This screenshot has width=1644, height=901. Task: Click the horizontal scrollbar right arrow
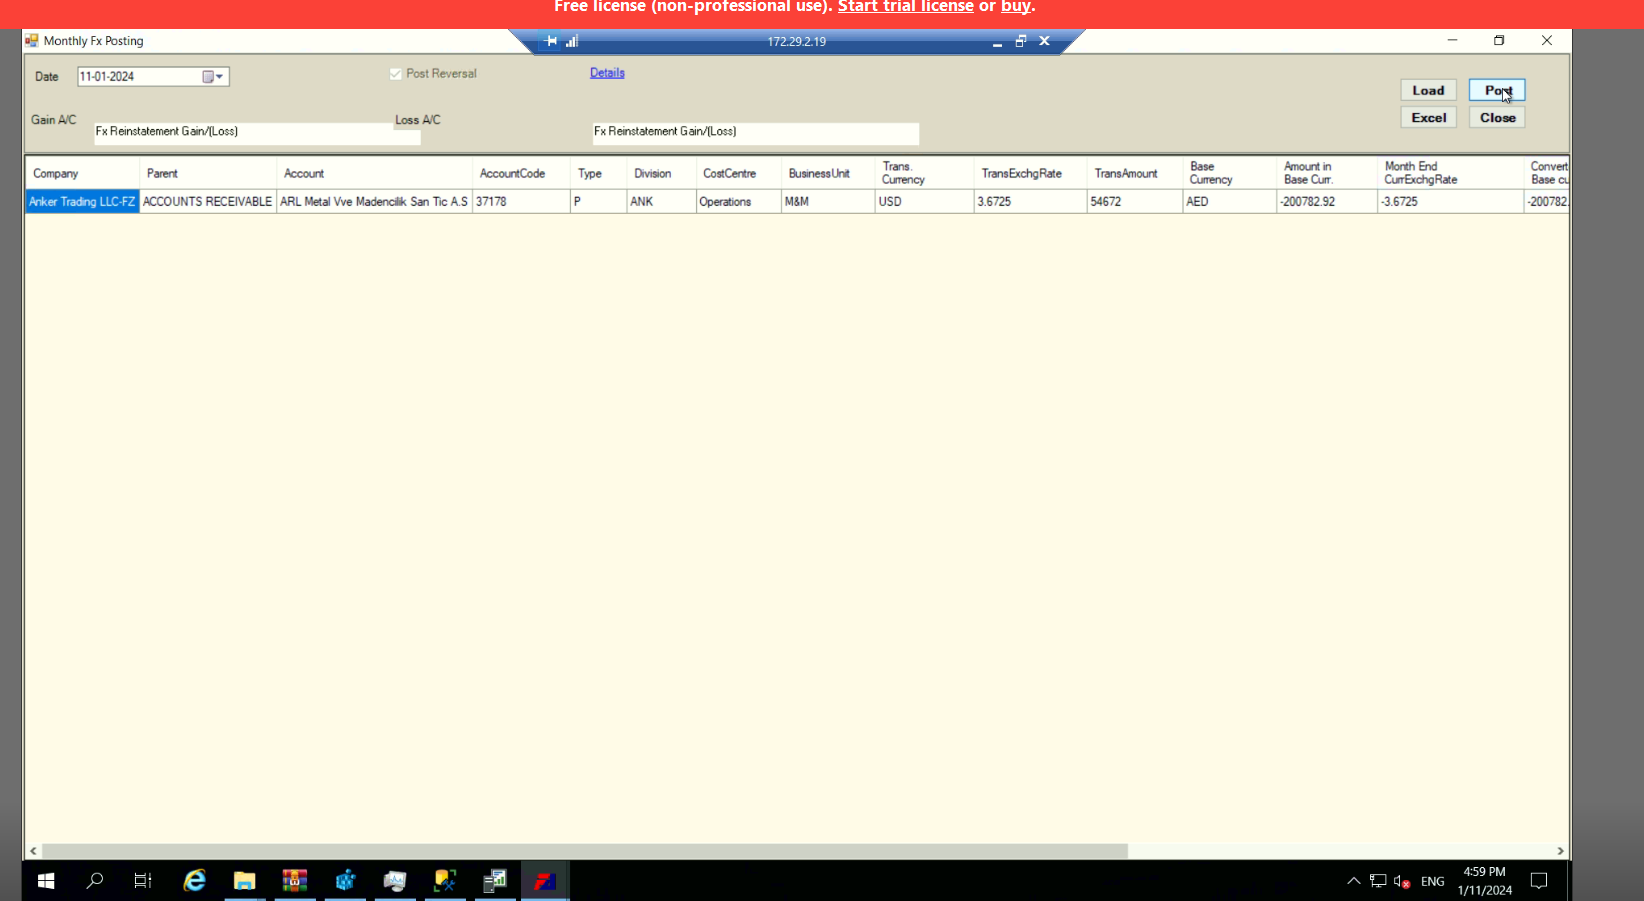pos(1560,851)
